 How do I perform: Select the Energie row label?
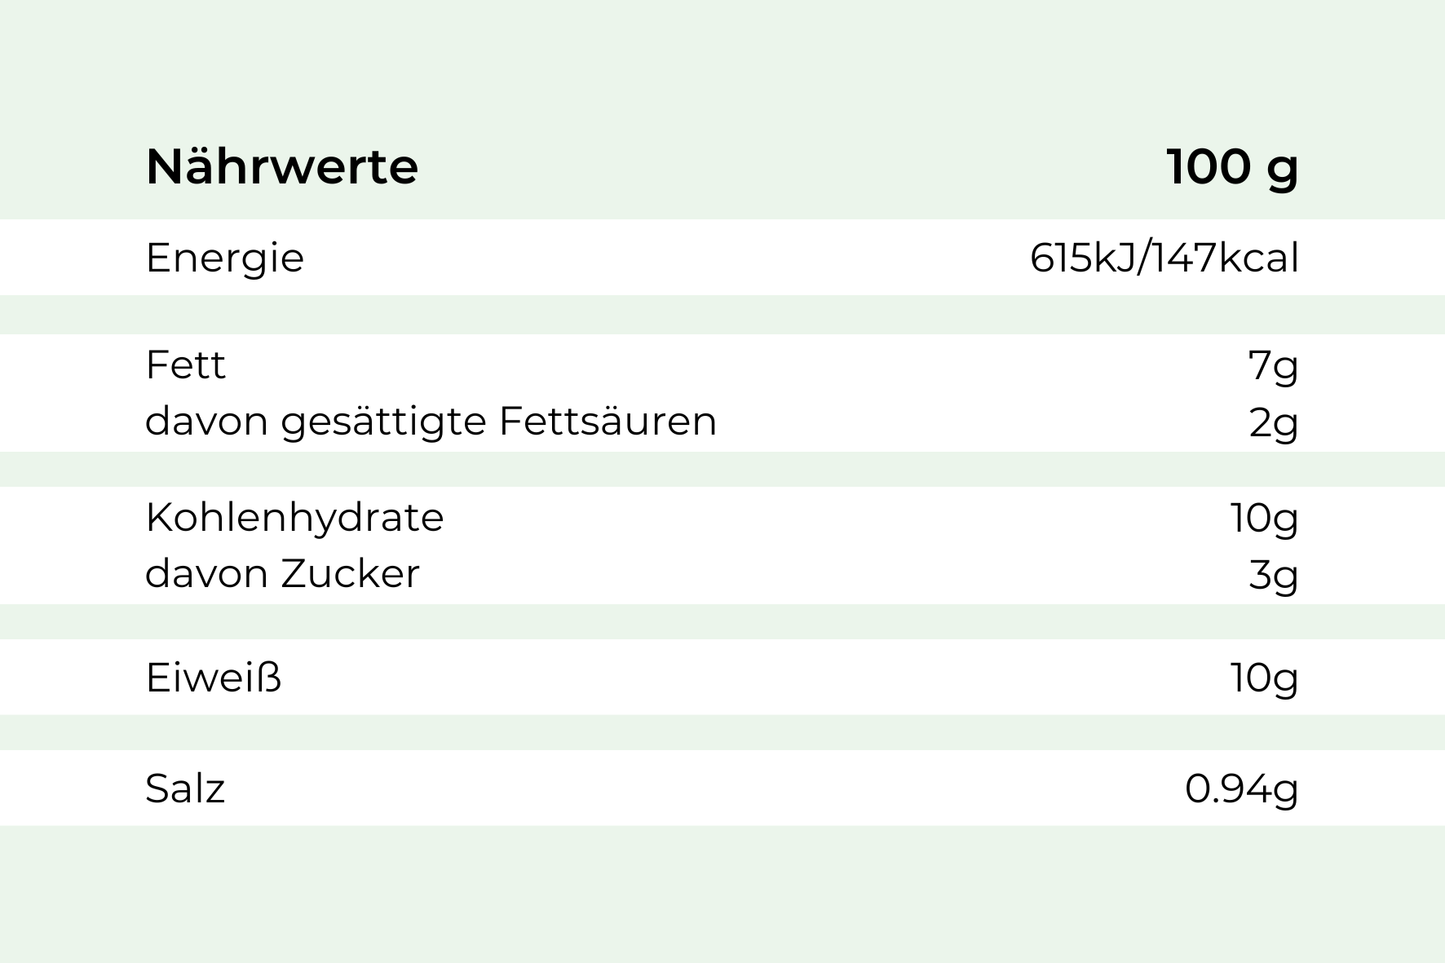[x=224, y=258]
